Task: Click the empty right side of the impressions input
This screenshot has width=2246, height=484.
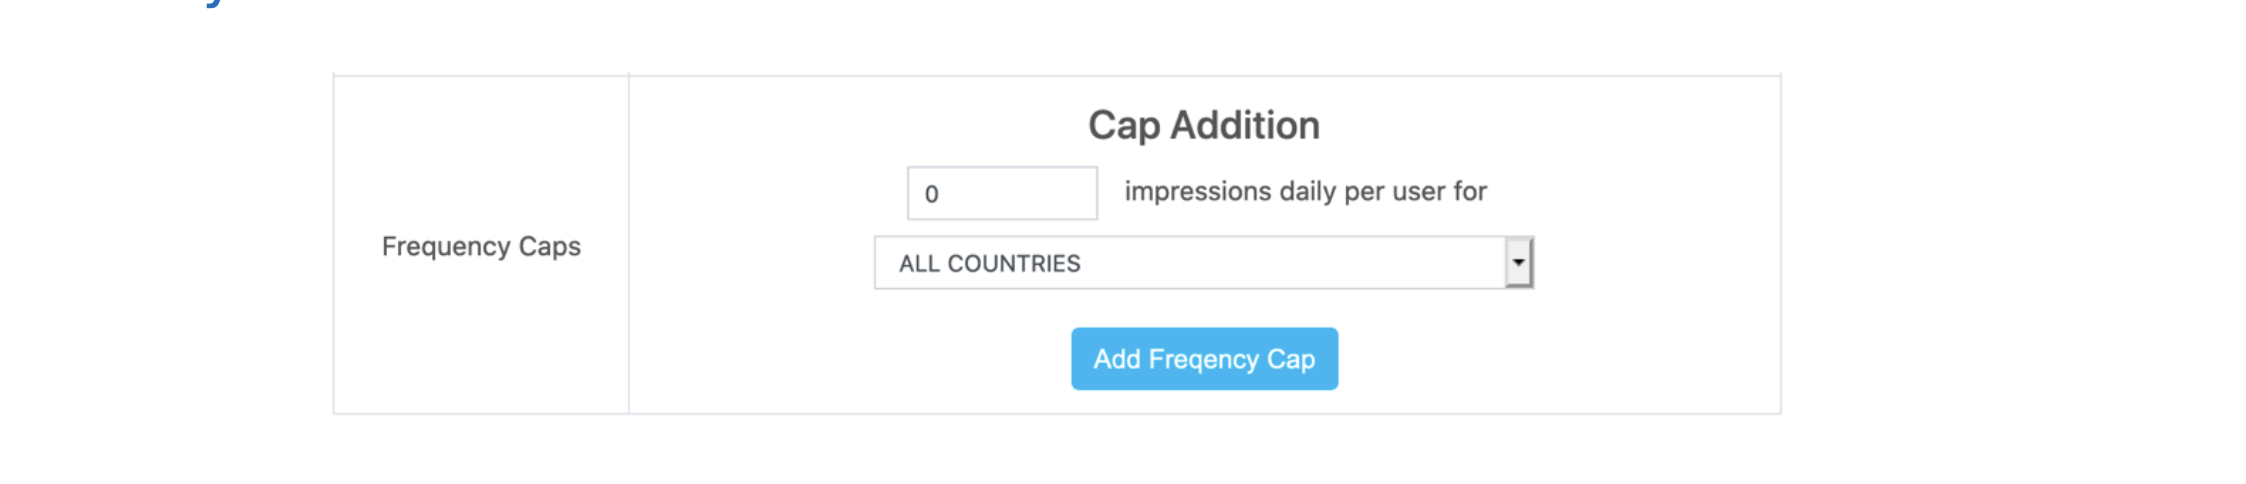Action: (x=1050, y=193)
